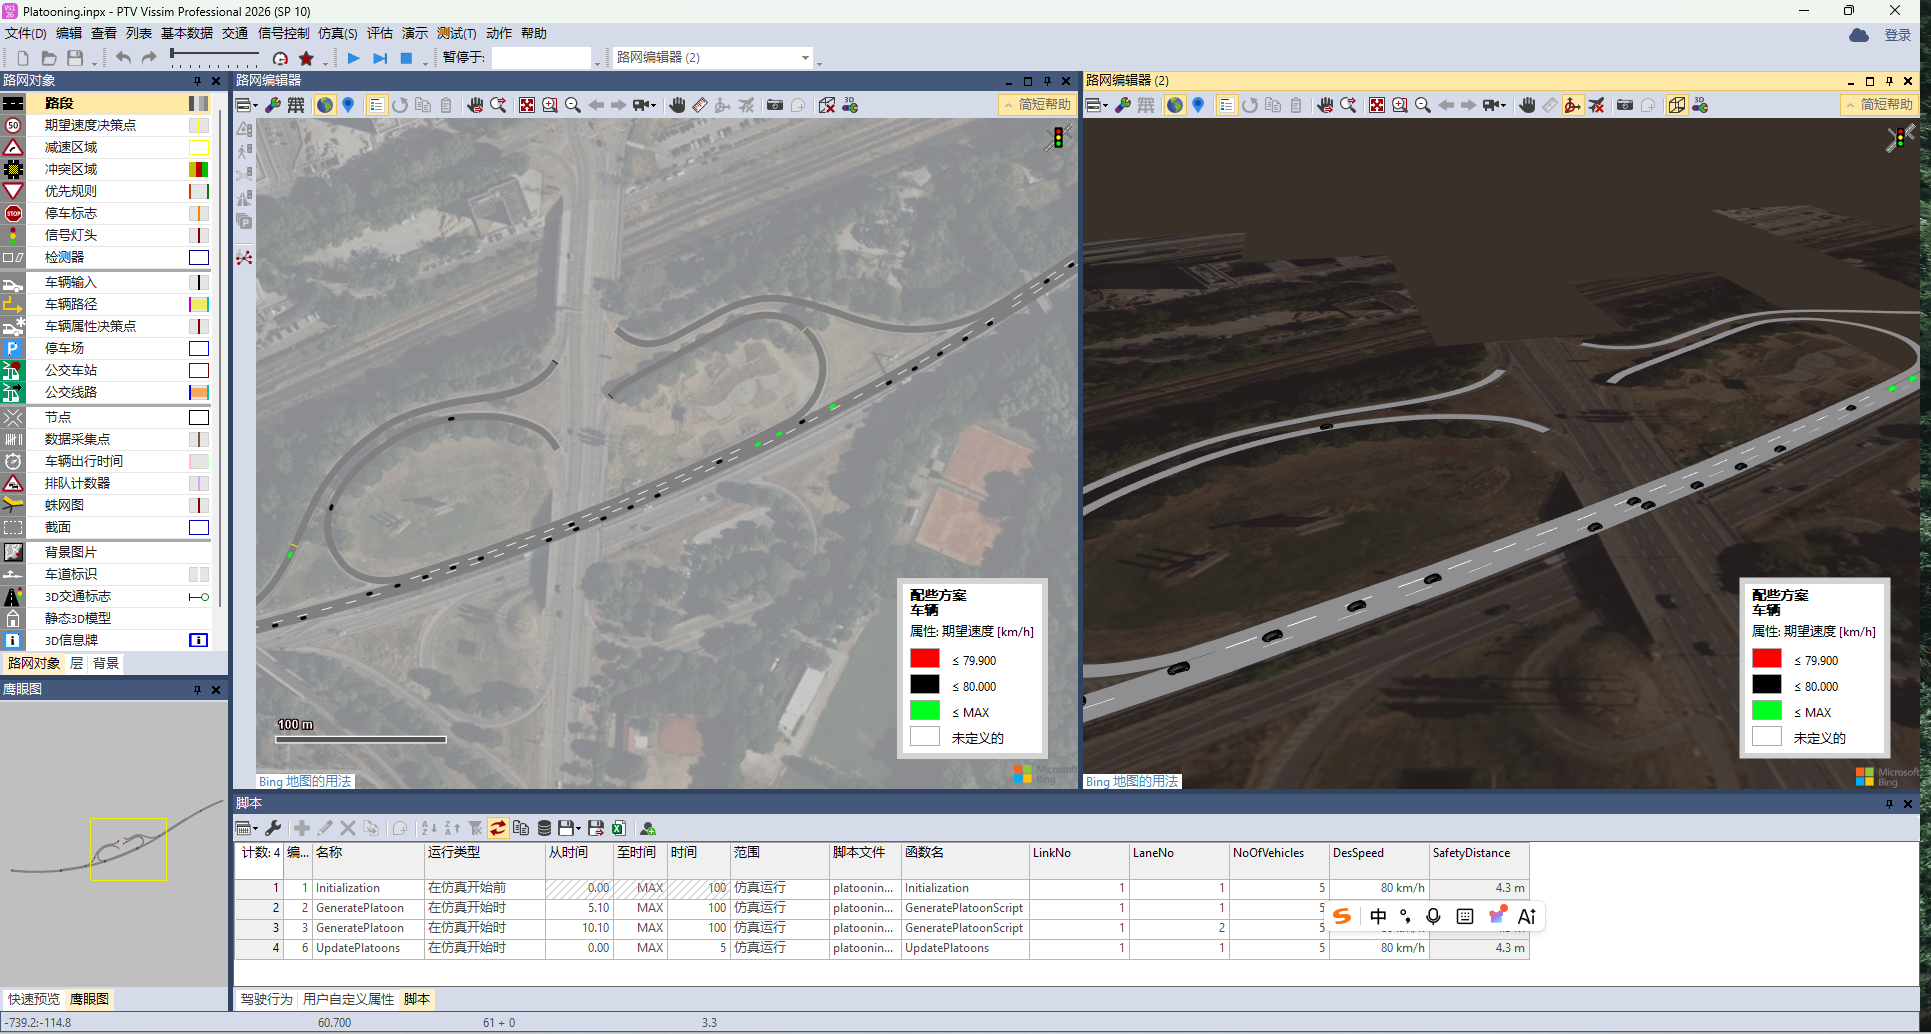This screenshot has width=1931, height=1034.
Task: Toggle wireframe display in left editor
Action: pos(296,105)
